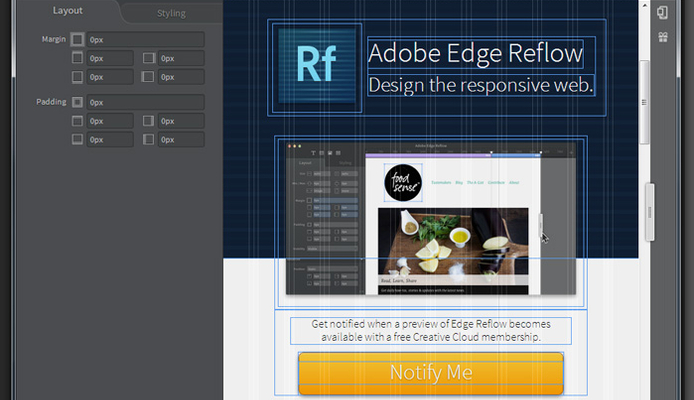Screen dimensions: 694x400
Task: Click the gift box icon in right strip
Action: tap(663, 37)
